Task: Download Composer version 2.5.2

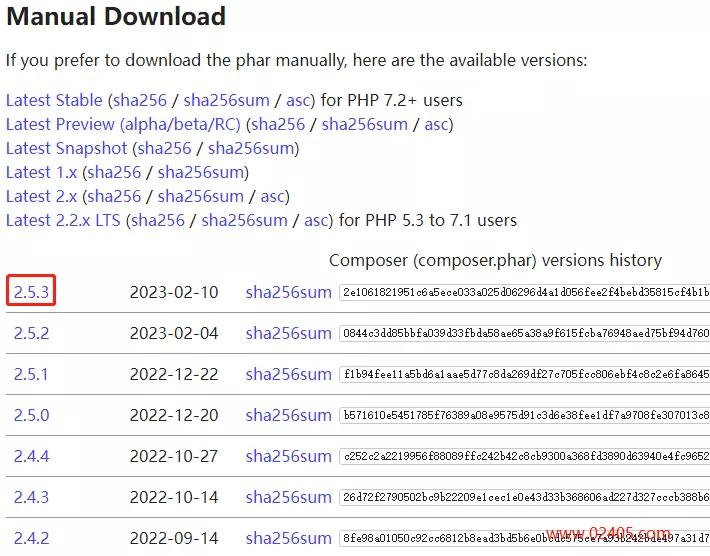Action: tap(31, 333)
